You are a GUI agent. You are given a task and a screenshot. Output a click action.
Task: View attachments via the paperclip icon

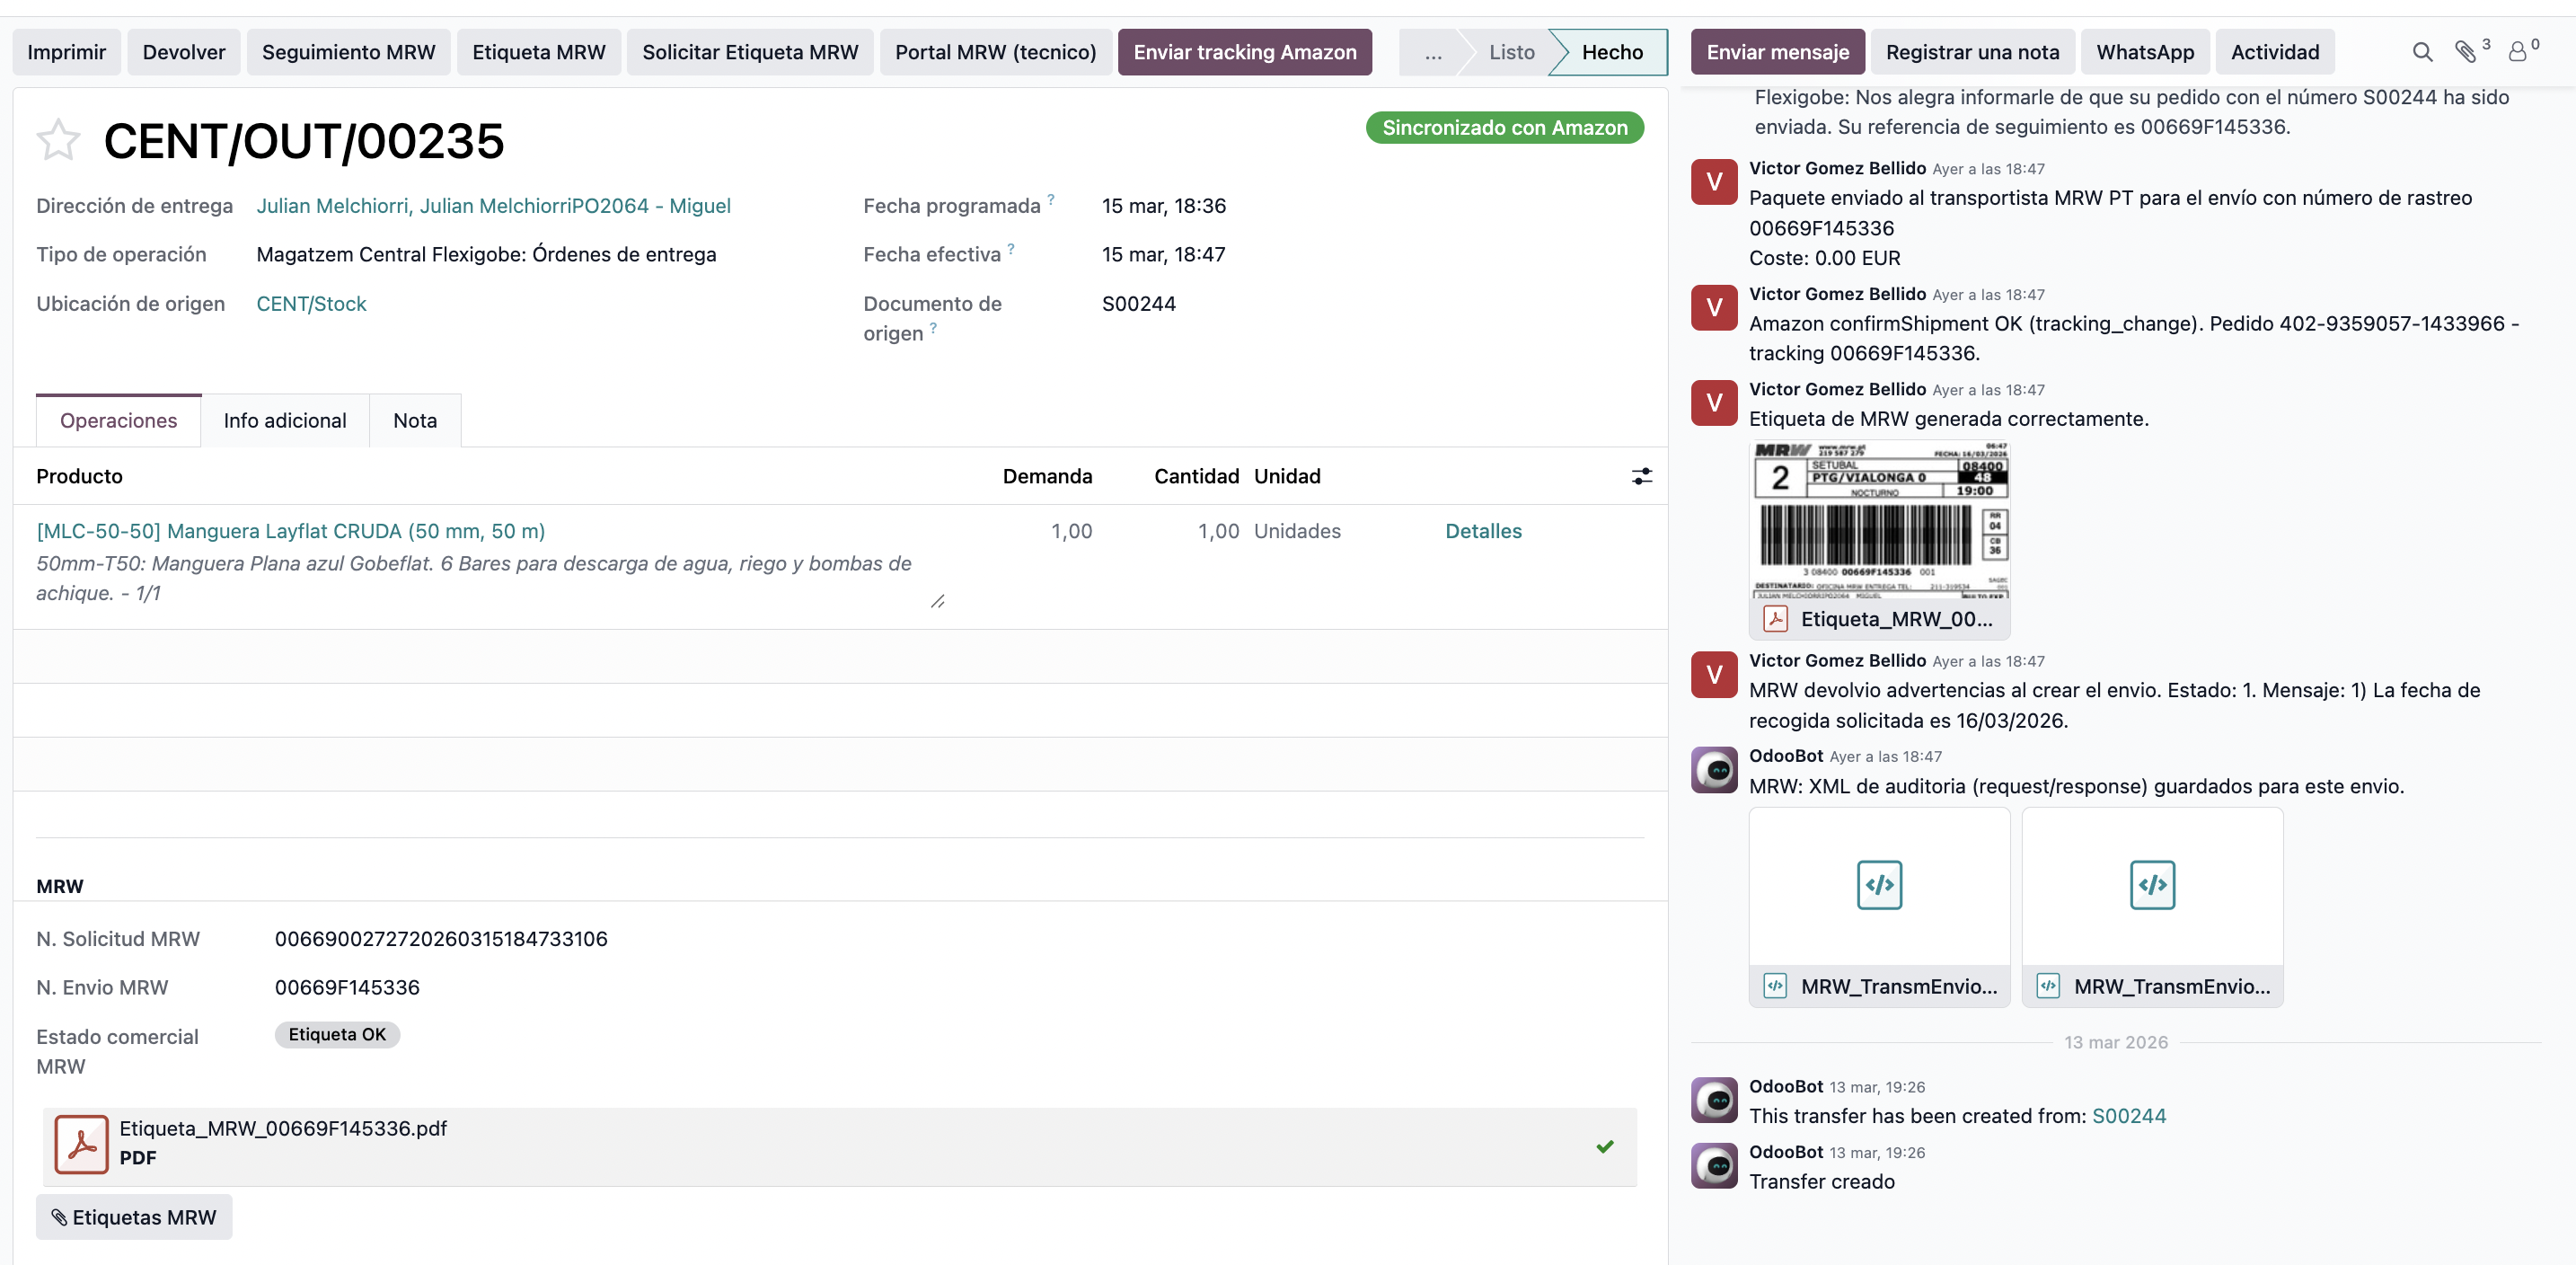pyautogui.click(x=2467, y=52)
